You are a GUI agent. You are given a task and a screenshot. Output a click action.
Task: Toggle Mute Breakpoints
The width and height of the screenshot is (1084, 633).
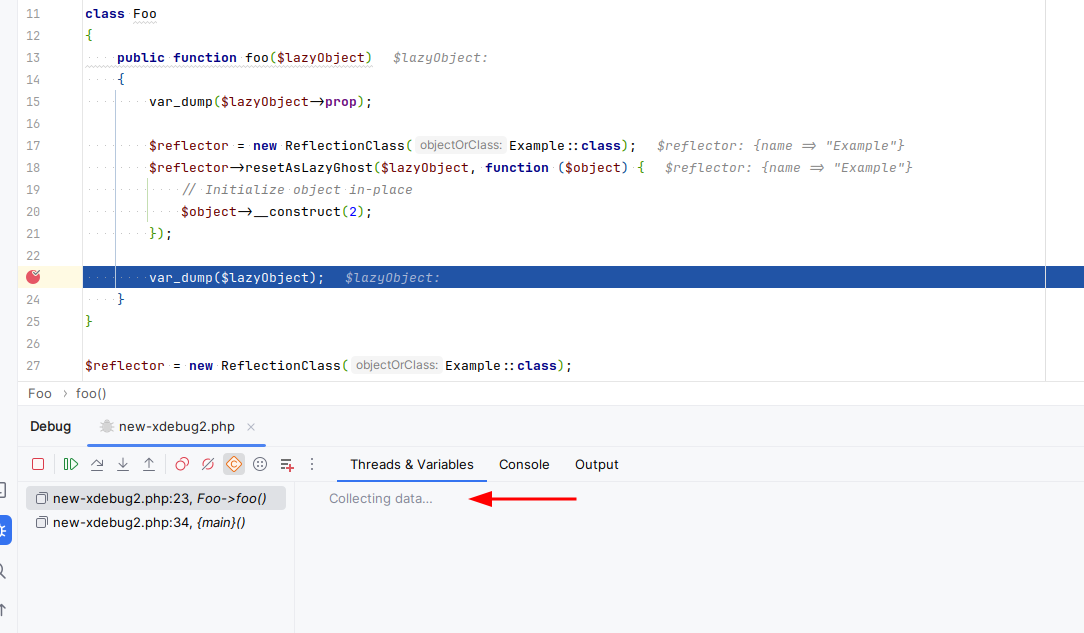click(208, 464)
